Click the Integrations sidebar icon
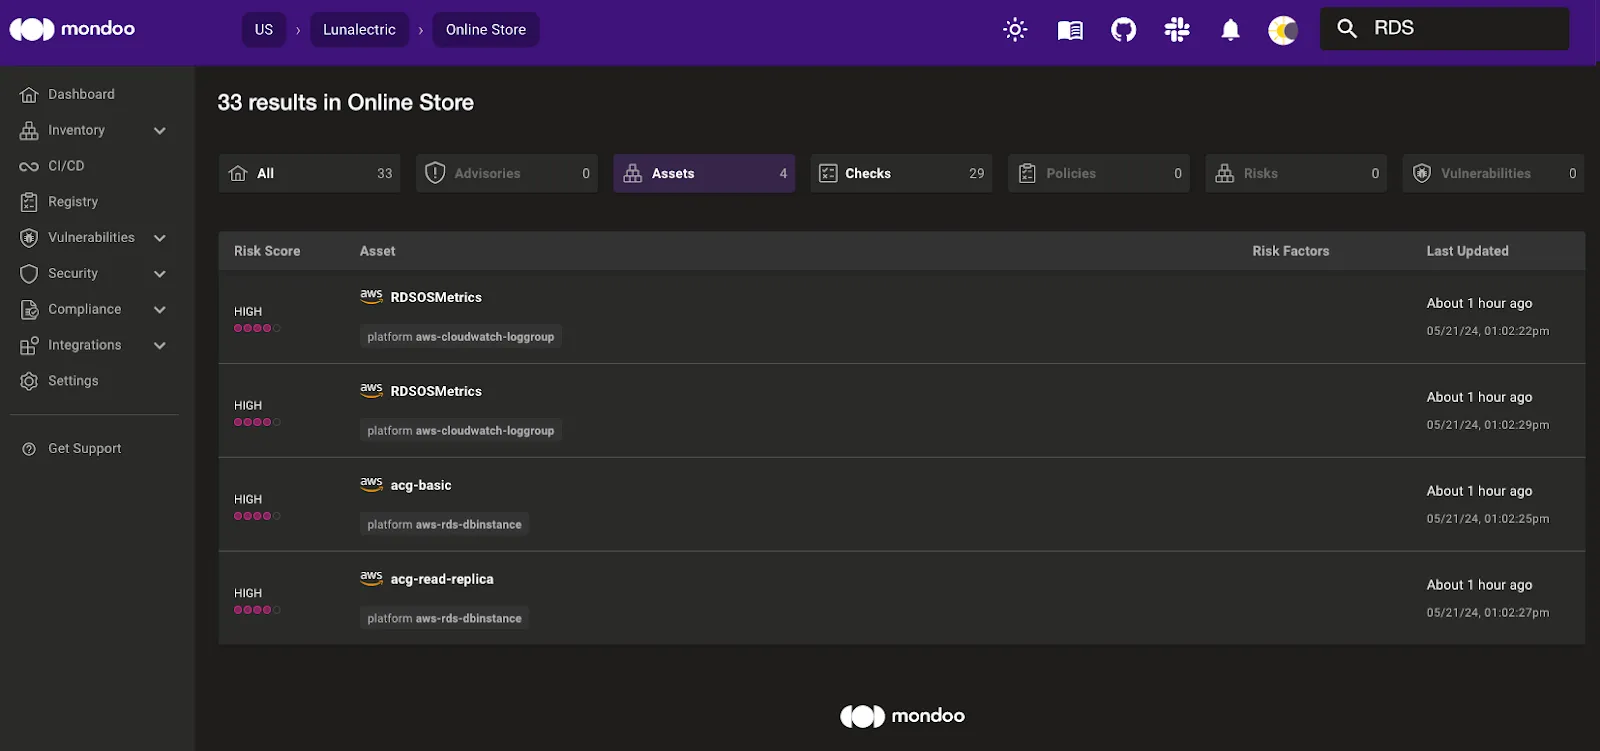 click(x=29, y=346)
